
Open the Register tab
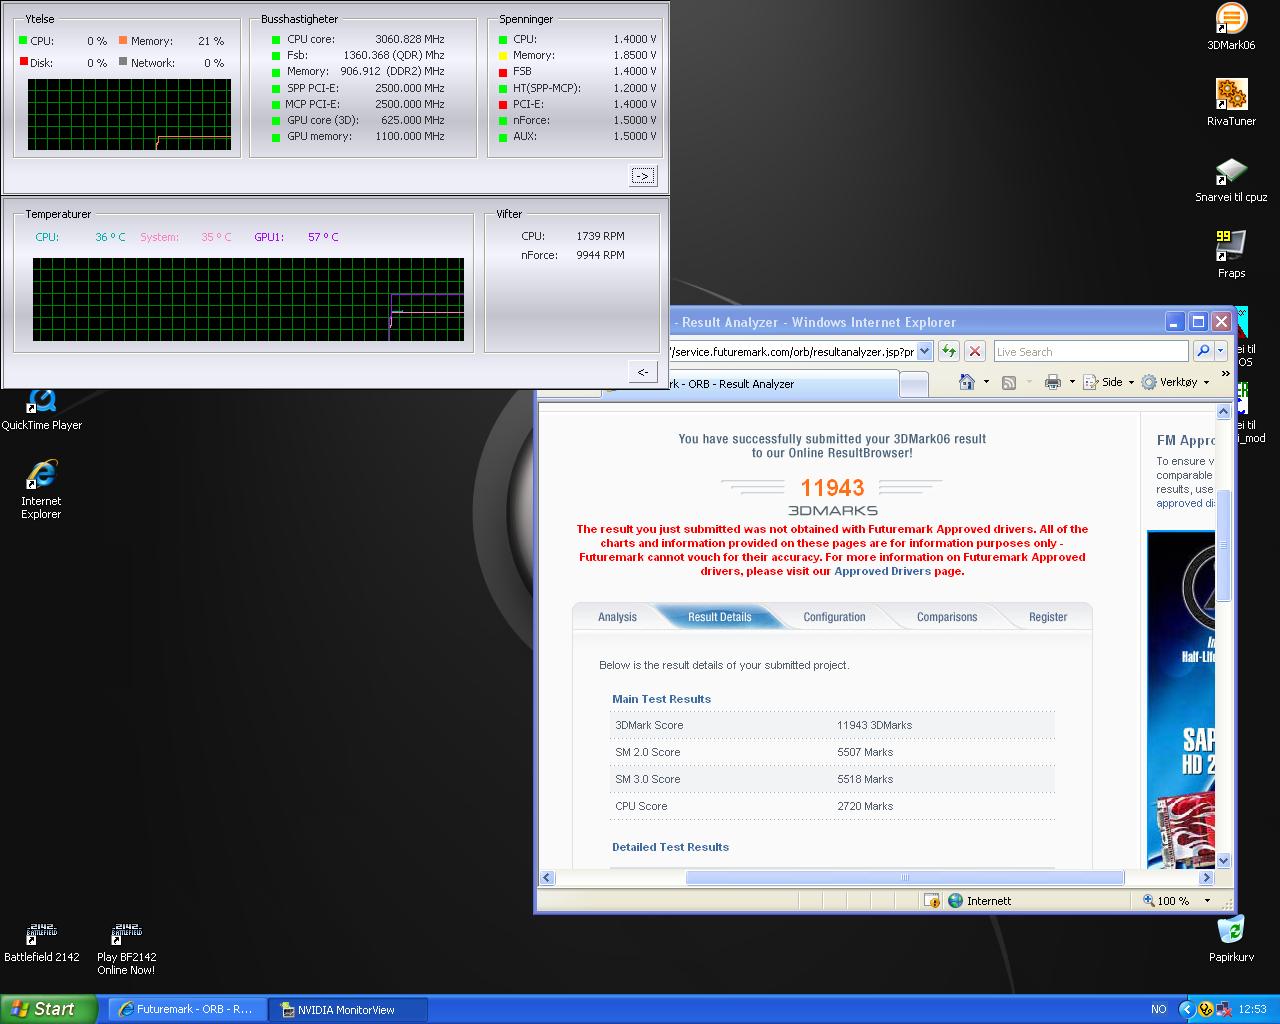coord(1048,617)
